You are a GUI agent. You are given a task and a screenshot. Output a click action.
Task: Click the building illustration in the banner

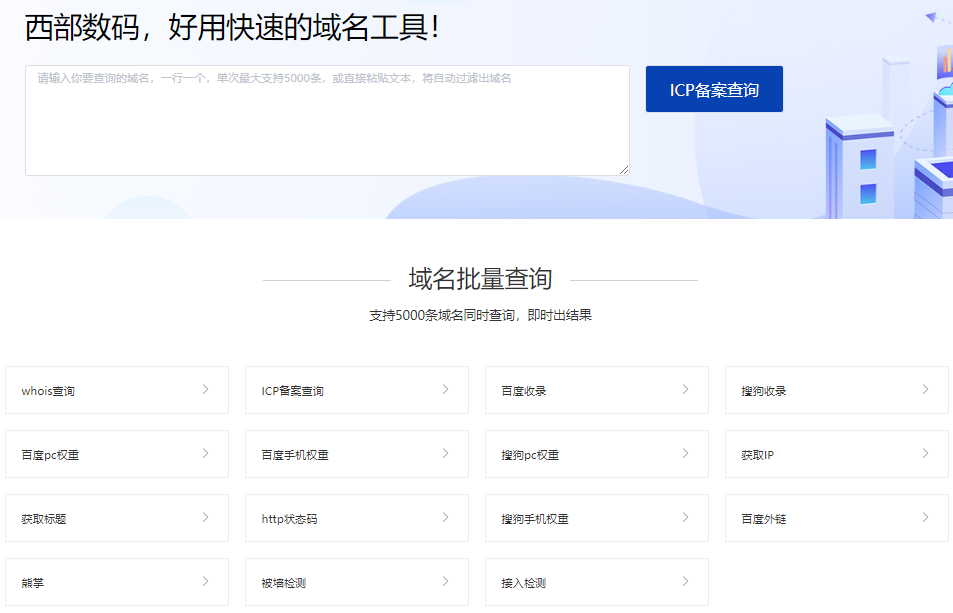pos(860,165)
